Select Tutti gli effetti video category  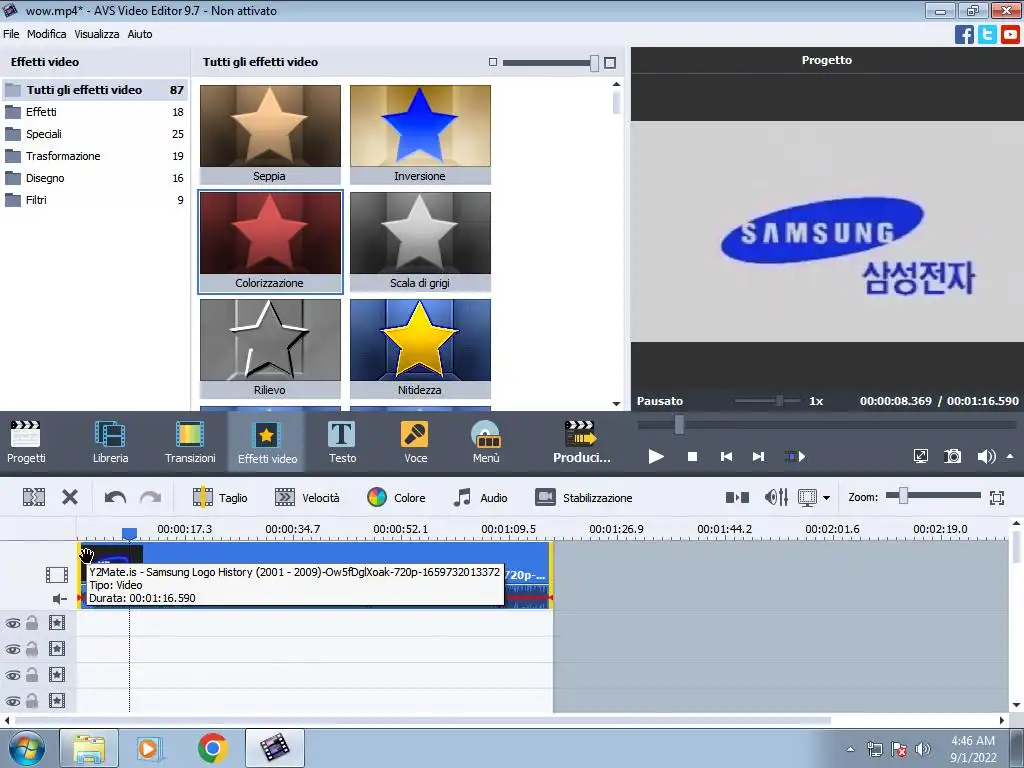point(95,90)
